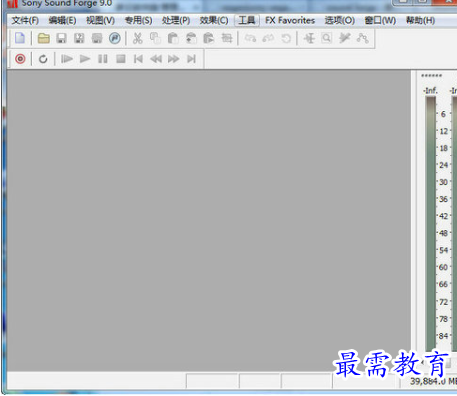Click the Save As icon with question mark
This screenshot has width=457, height=396.
coord(79,38)
